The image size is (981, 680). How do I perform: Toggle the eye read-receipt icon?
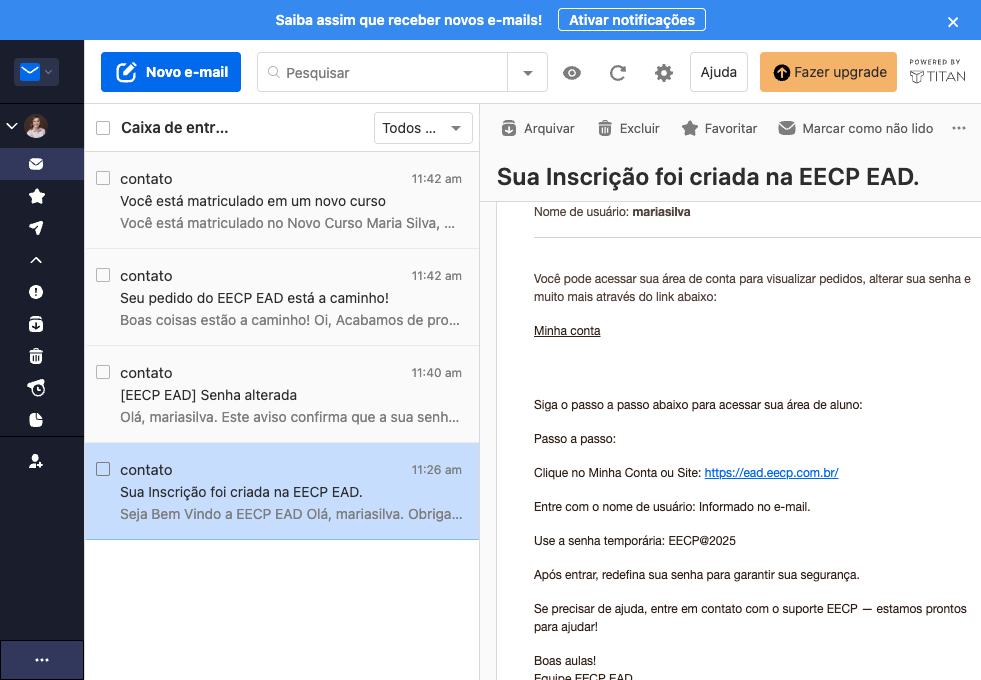click(x=572, y=73)
